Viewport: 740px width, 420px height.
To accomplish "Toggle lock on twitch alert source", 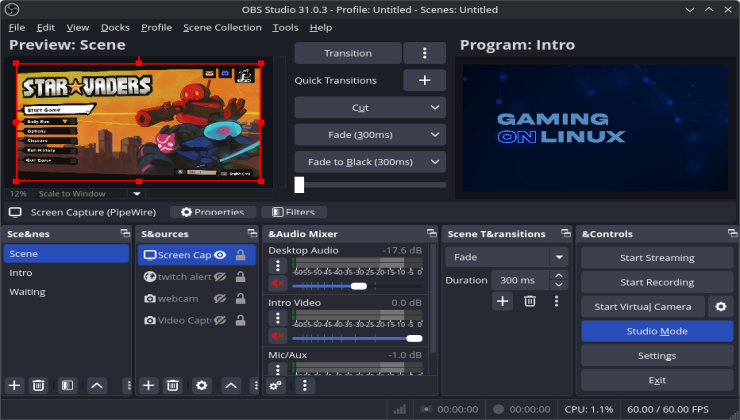I will (x=241, y=277).
